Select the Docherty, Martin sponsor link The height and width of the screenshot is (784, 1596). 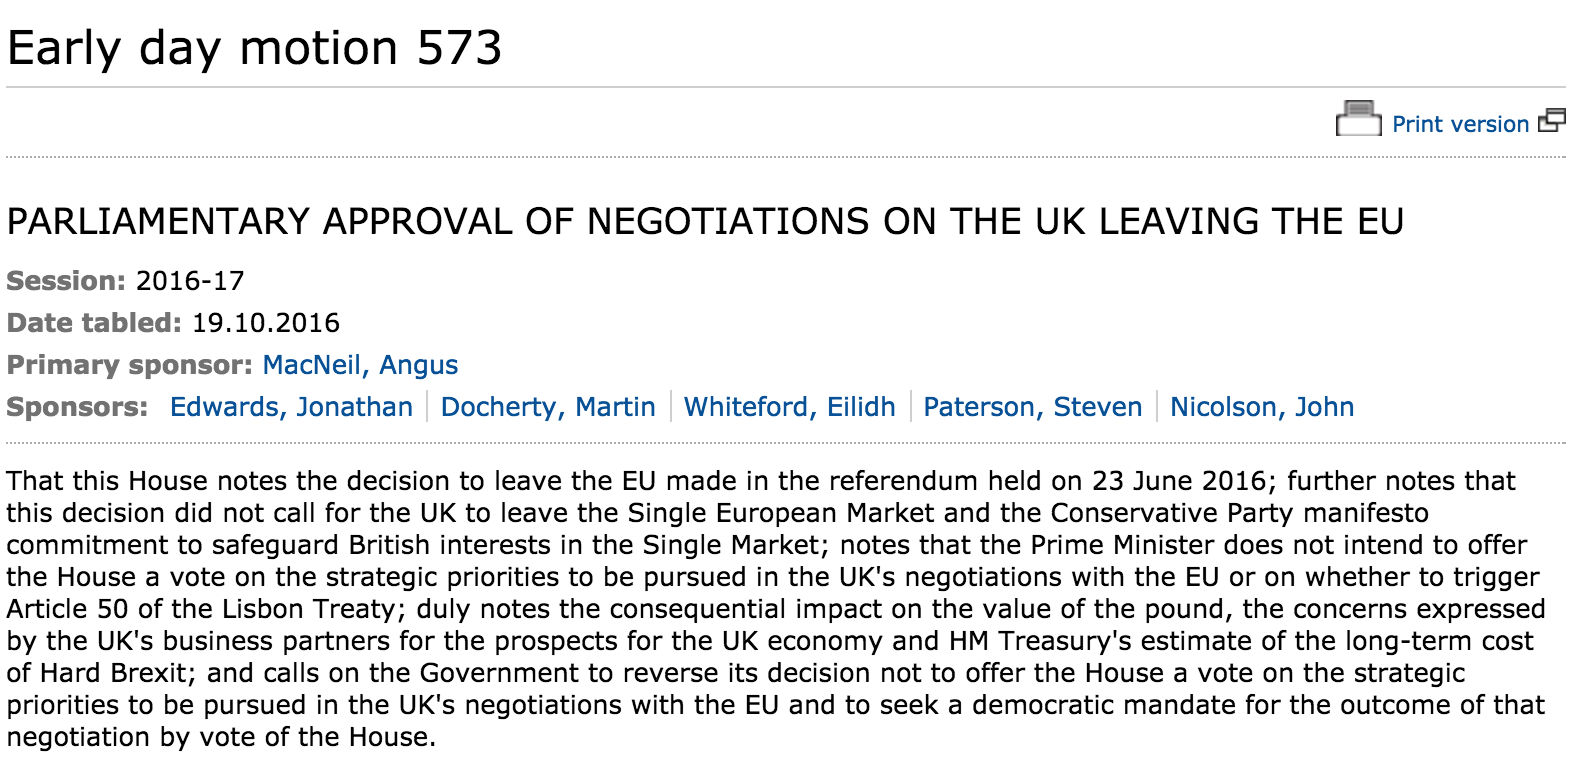[x=548, y=407]
